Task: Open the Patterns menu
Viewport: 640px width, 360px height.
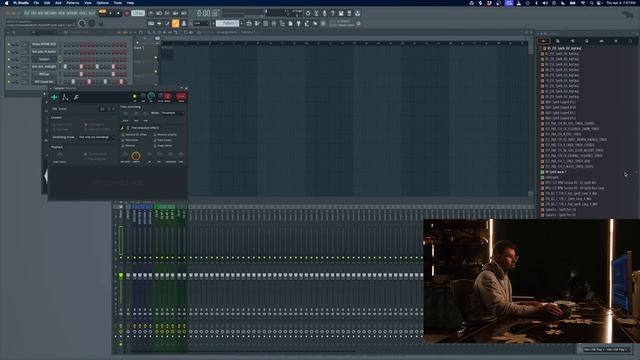Action: 73,3
